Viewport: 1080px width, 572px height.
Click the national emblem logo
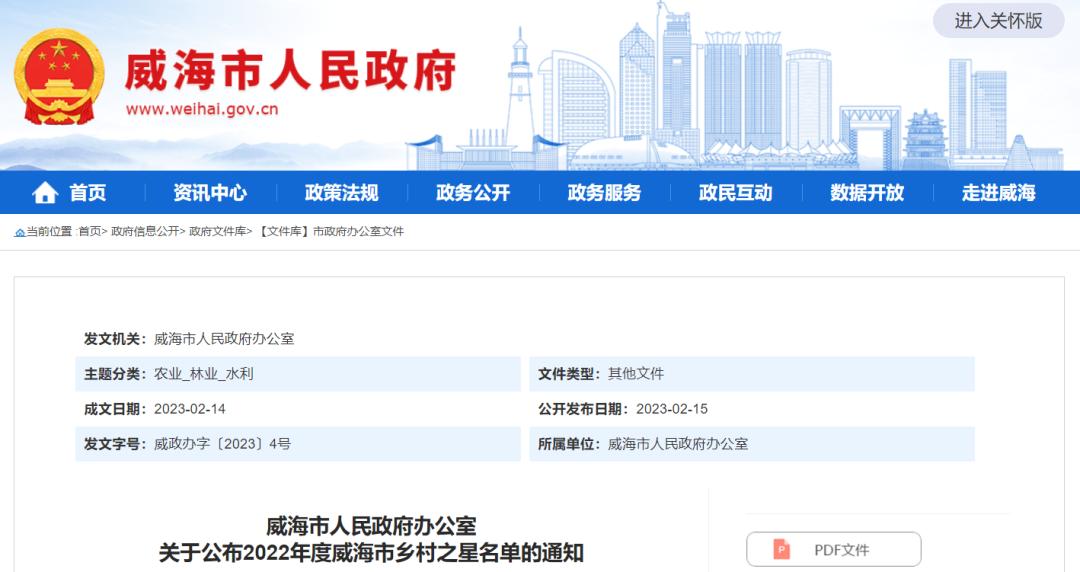coord(59,76)
